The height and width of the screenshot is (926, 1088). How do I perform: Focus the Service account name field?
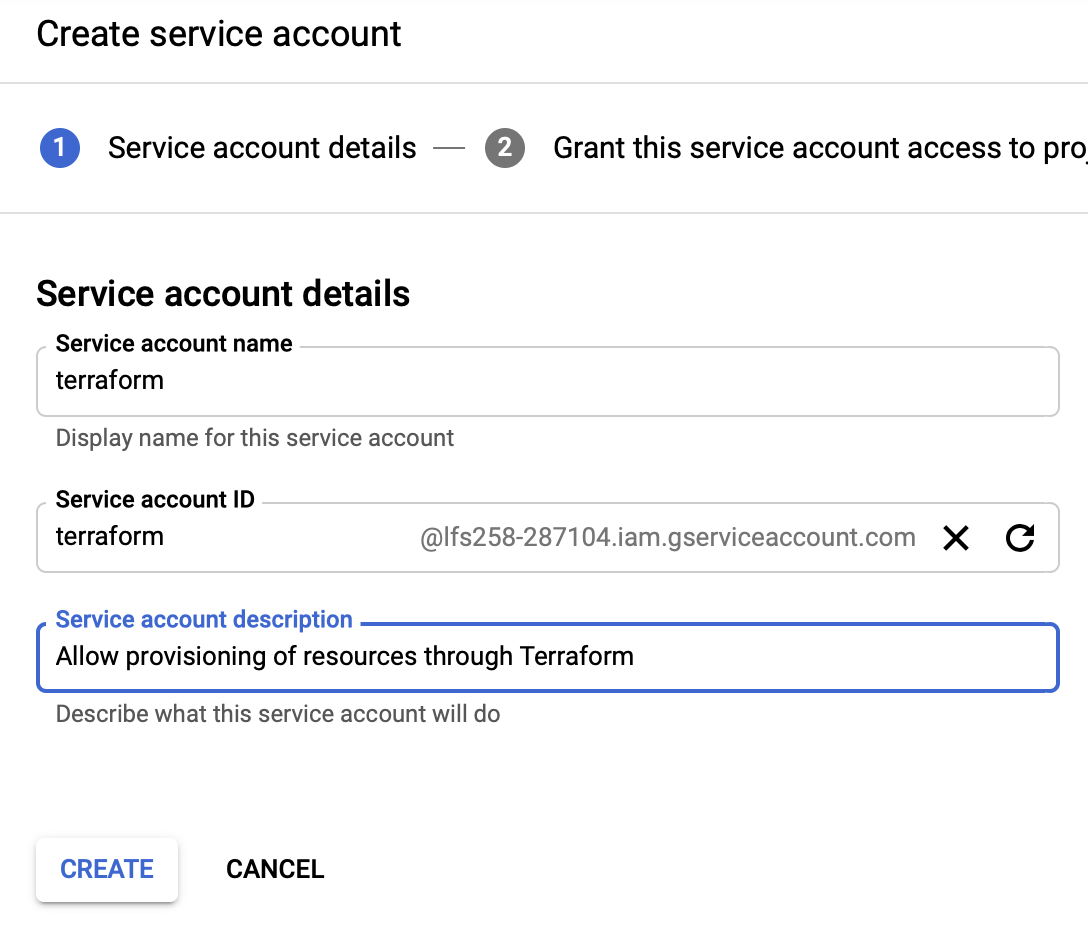(547, 381)
